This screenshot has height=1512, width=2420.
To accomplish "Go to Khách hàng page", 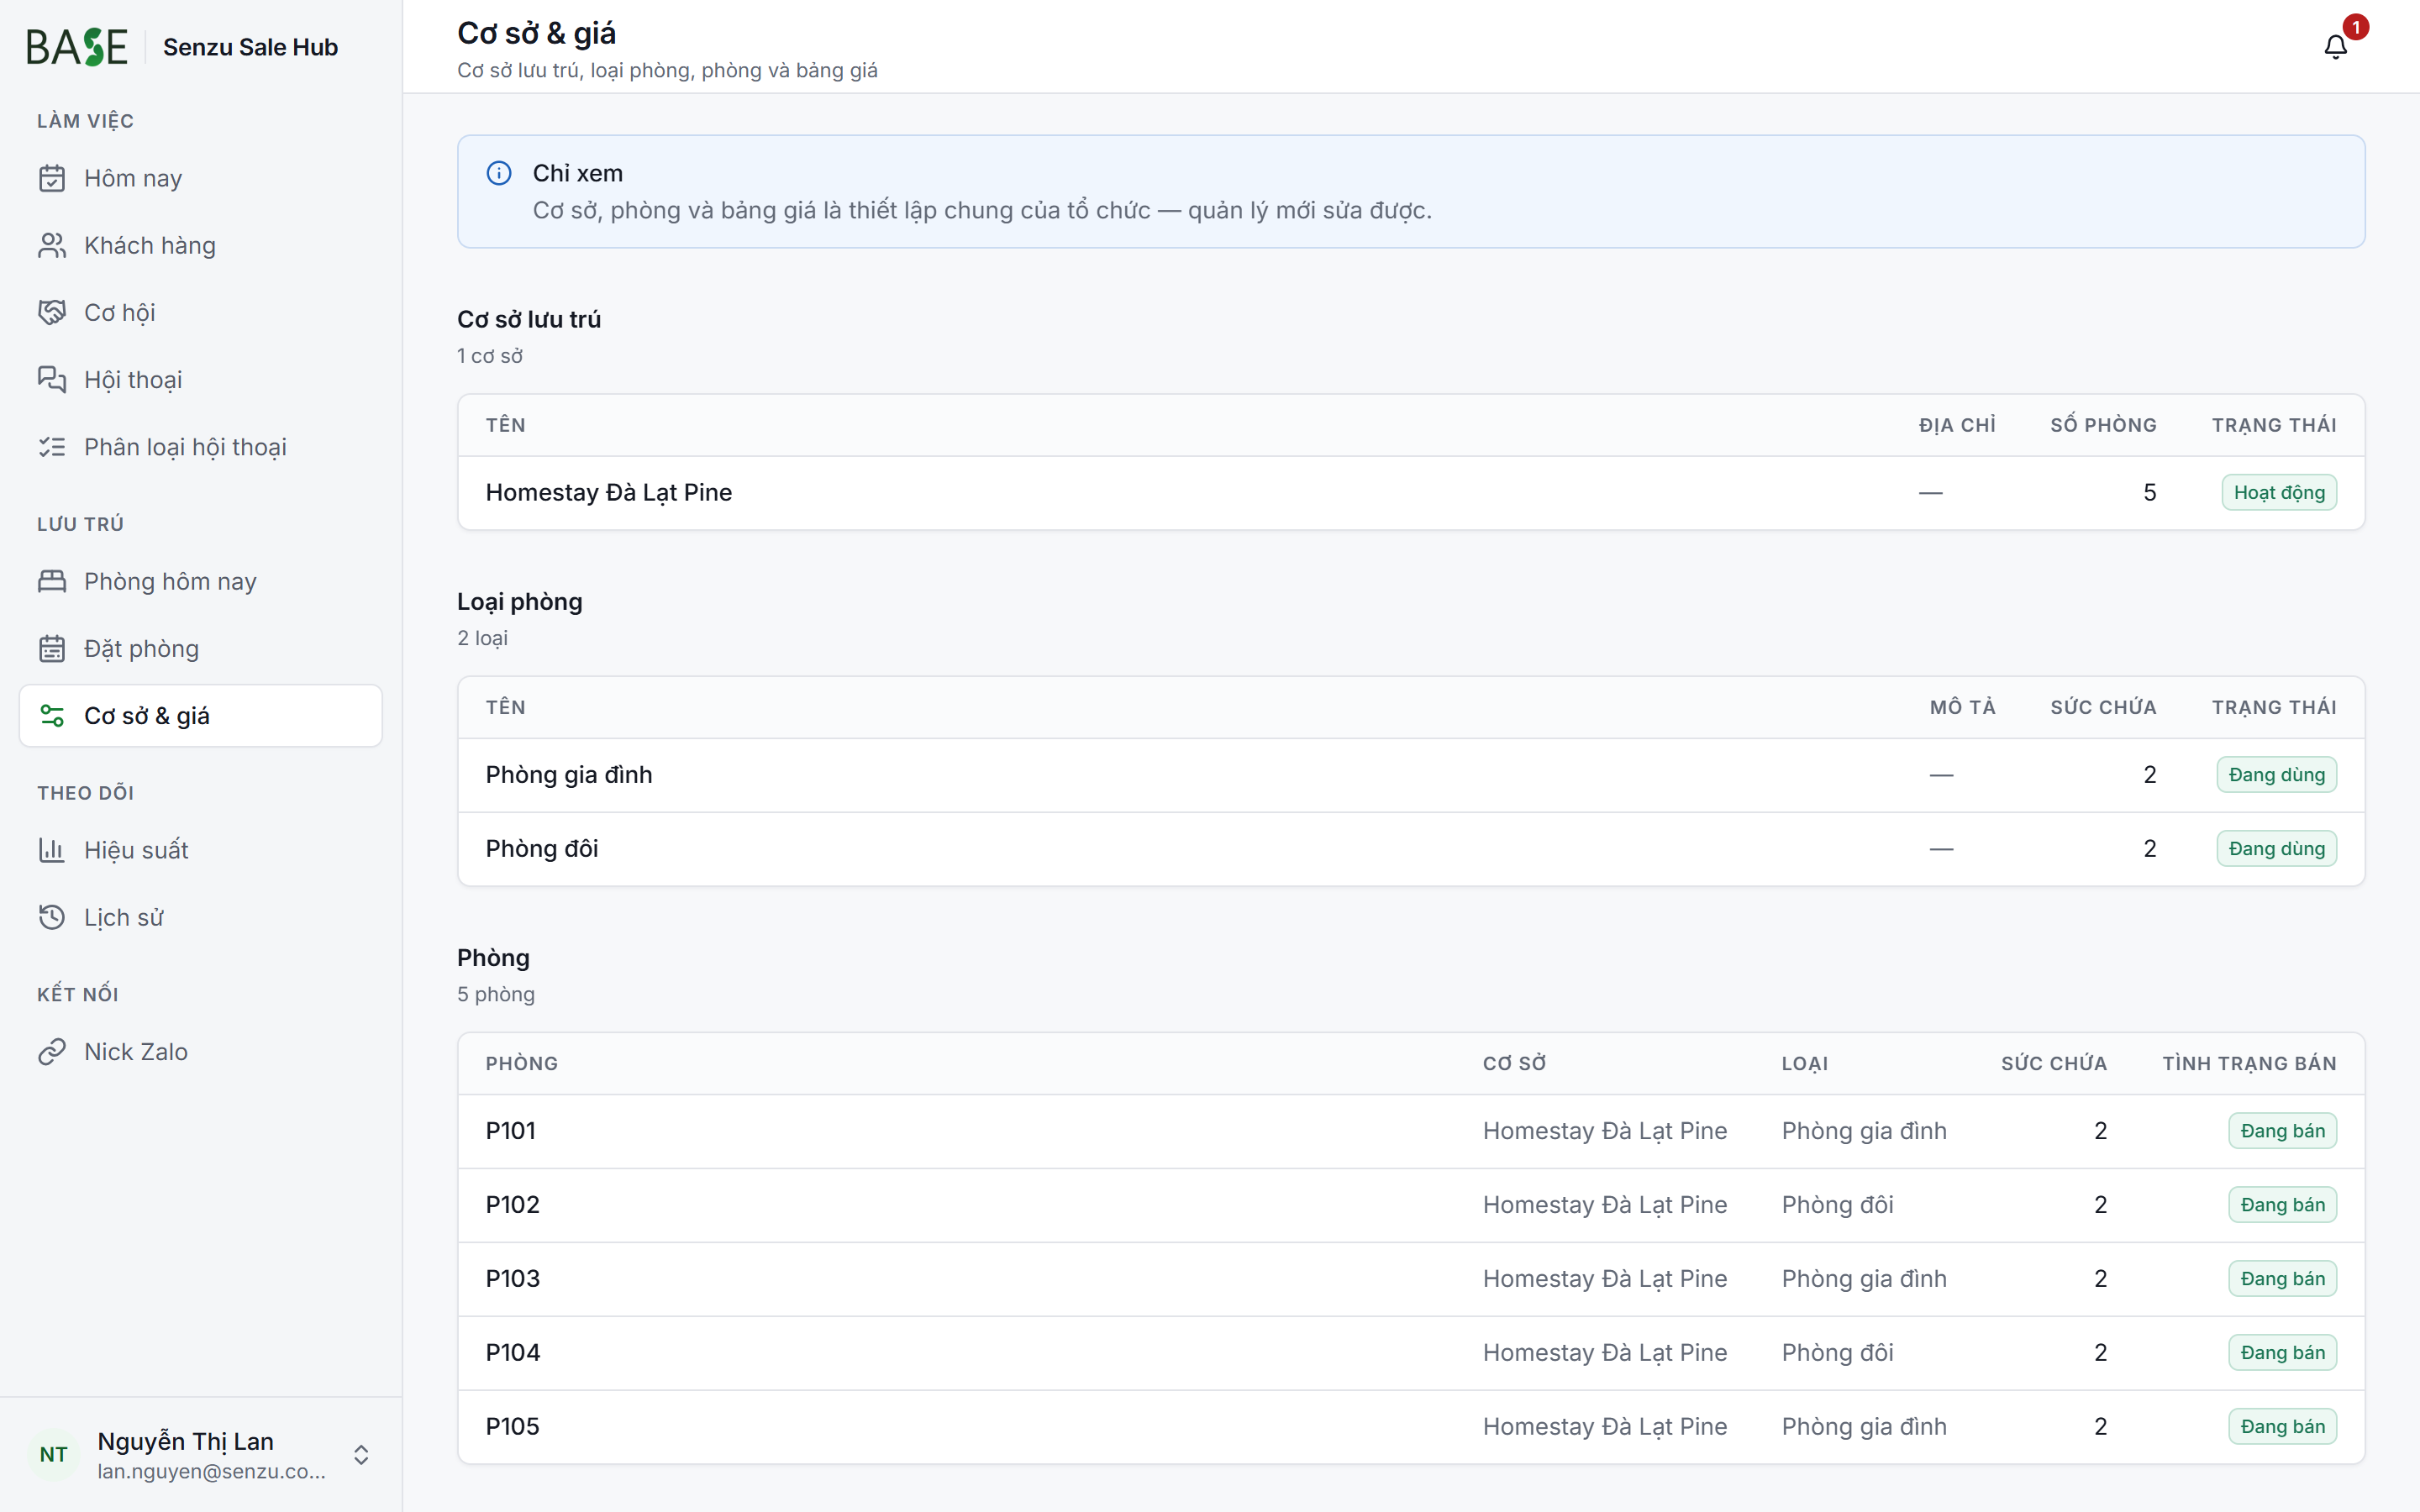I will tap(201, 245).
